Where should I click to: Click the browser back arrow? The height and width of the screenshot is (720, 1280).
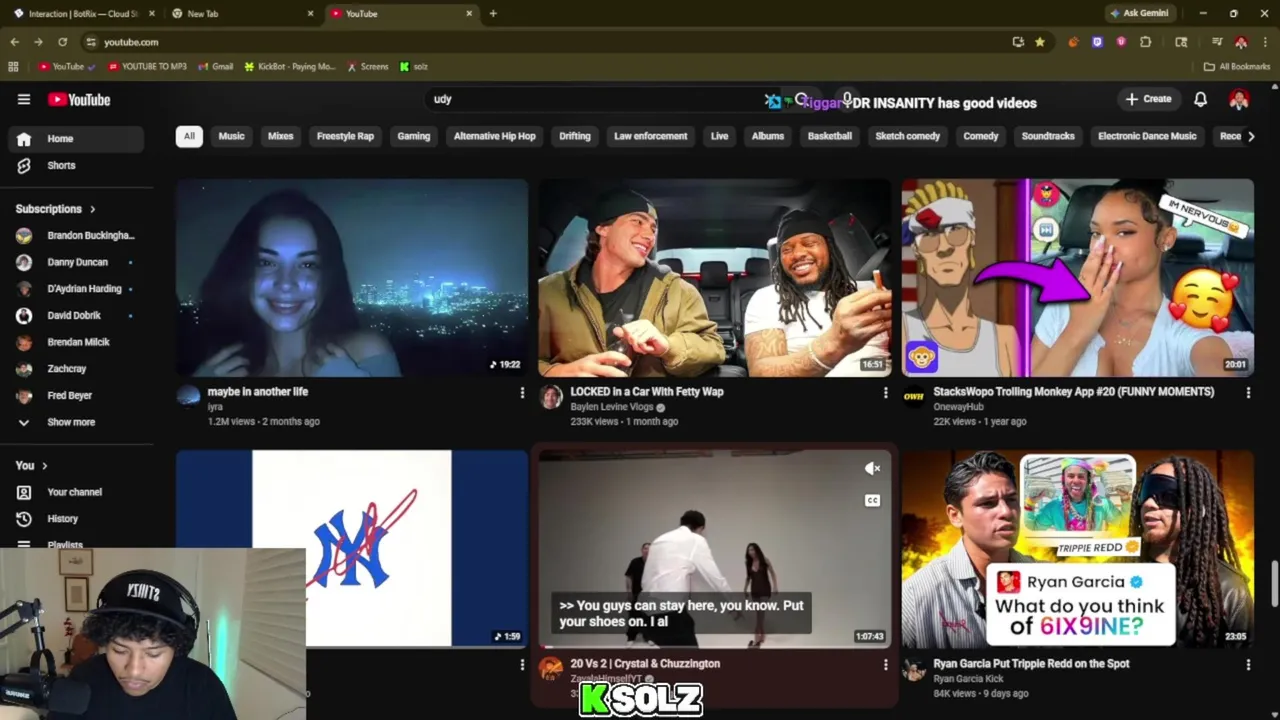[x=14, y=42]
